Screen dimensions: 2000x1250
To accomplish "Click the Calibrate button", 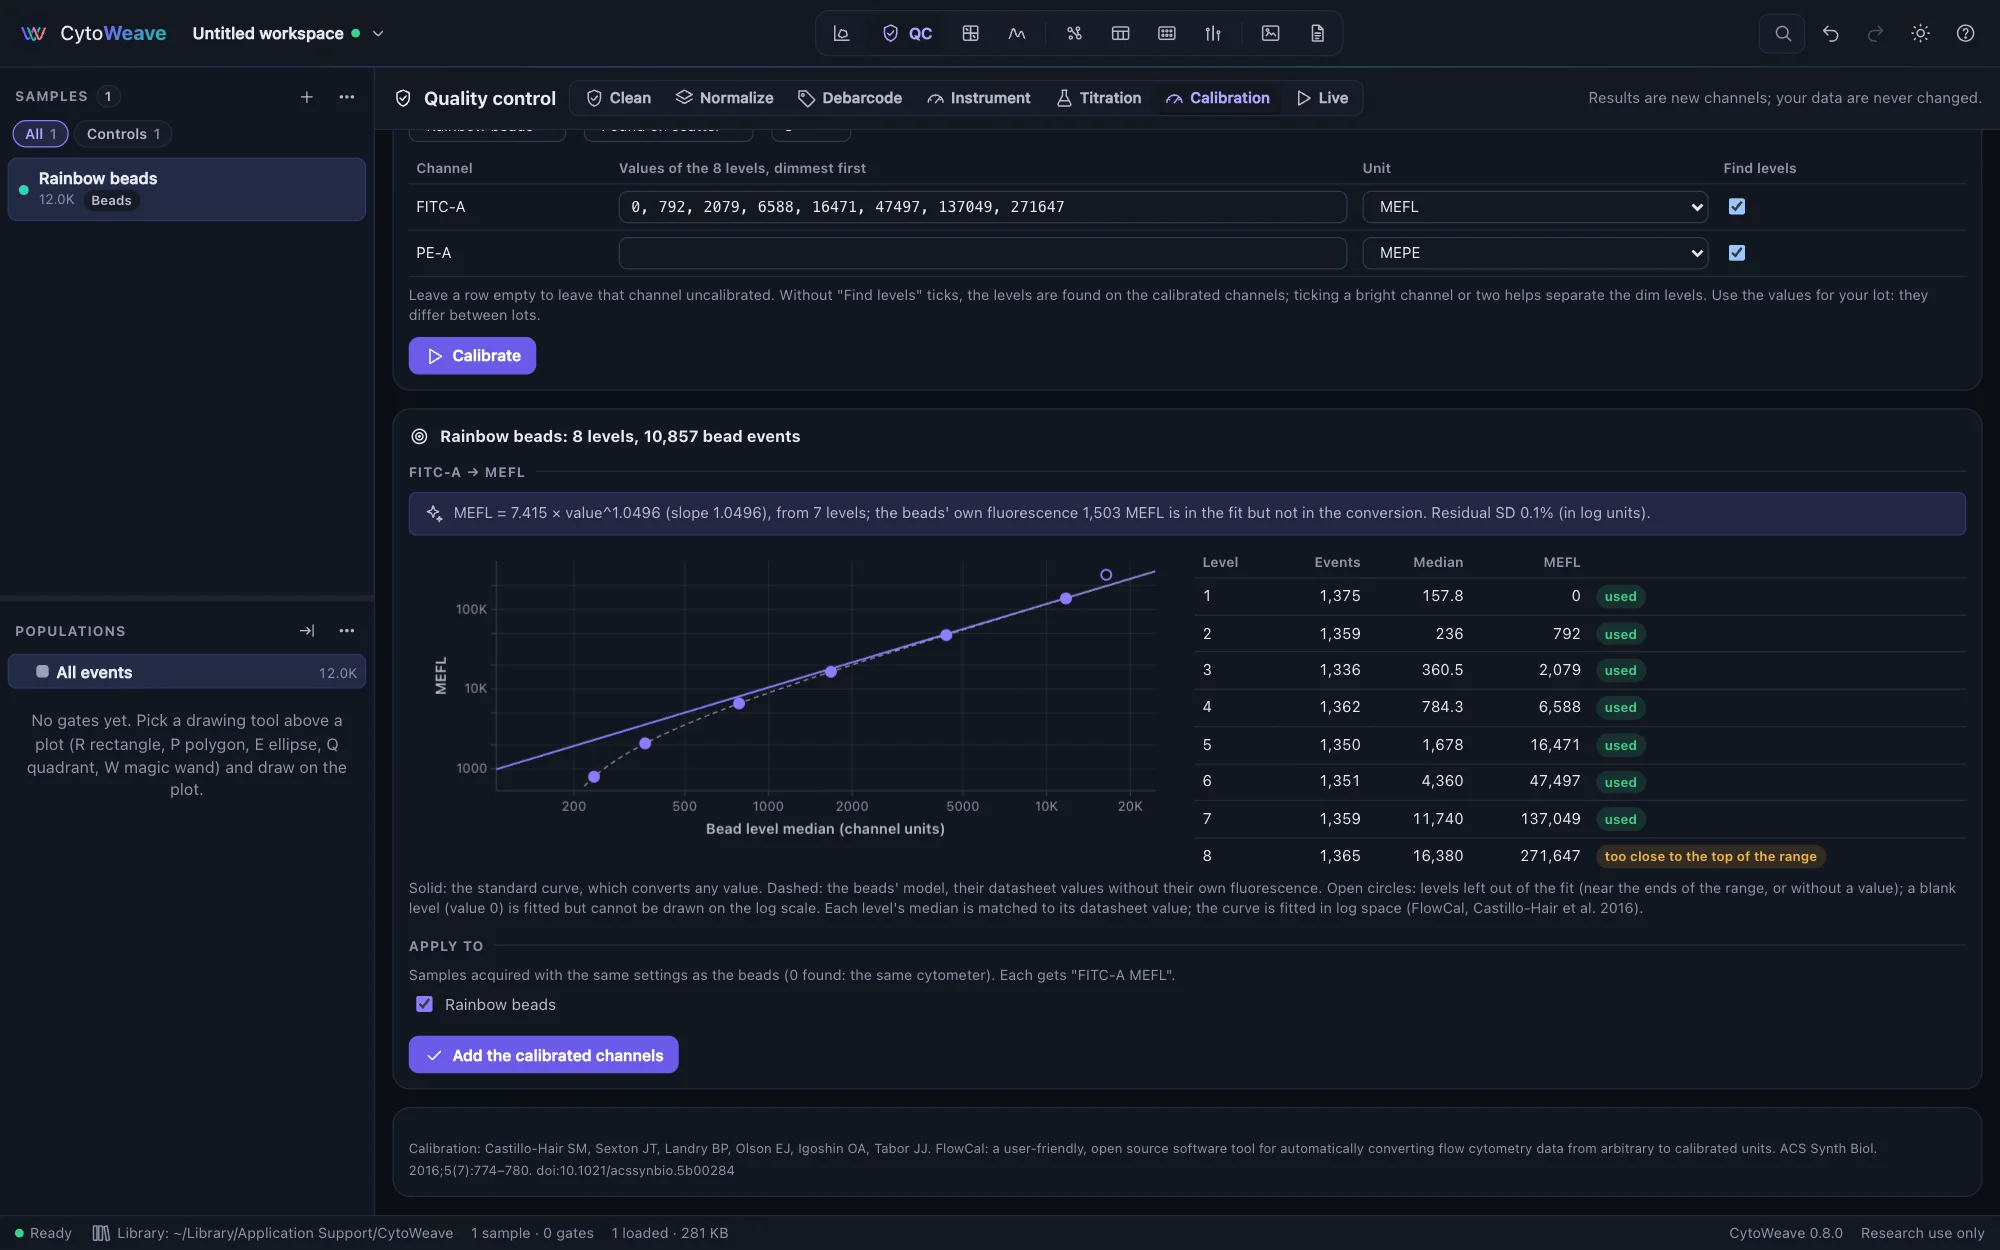I will point(472,356).
